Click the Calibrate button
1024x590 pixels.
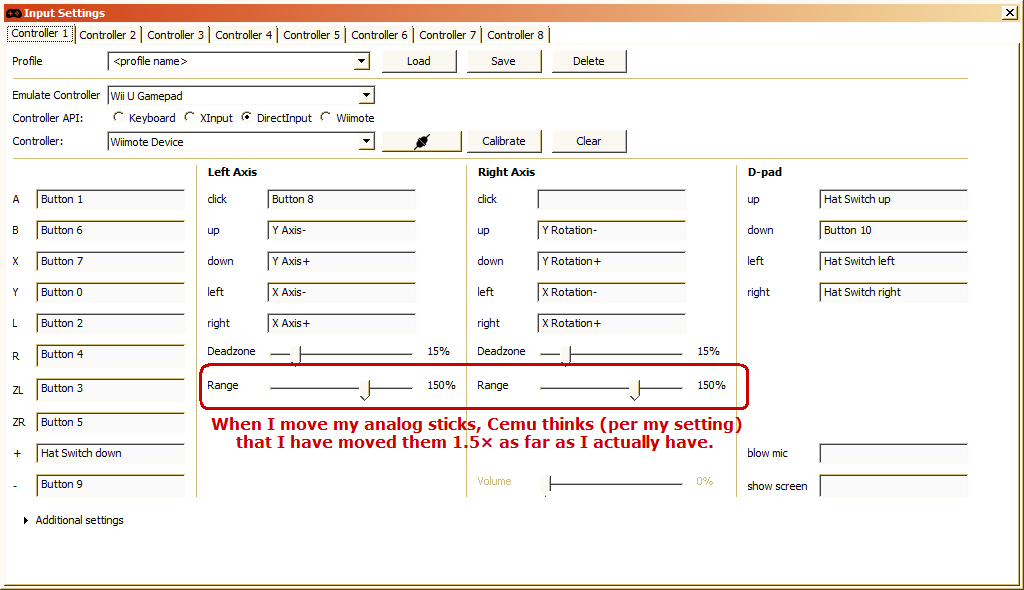click(504, 141)
